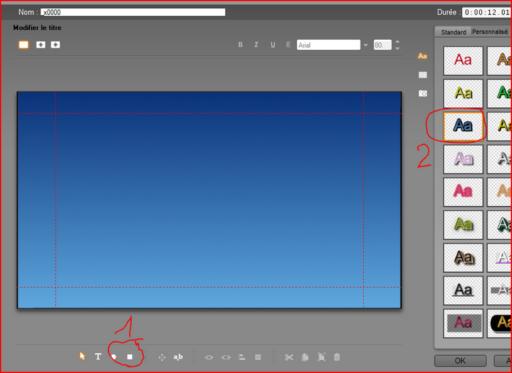Paste with the clipboard icon

321,357
